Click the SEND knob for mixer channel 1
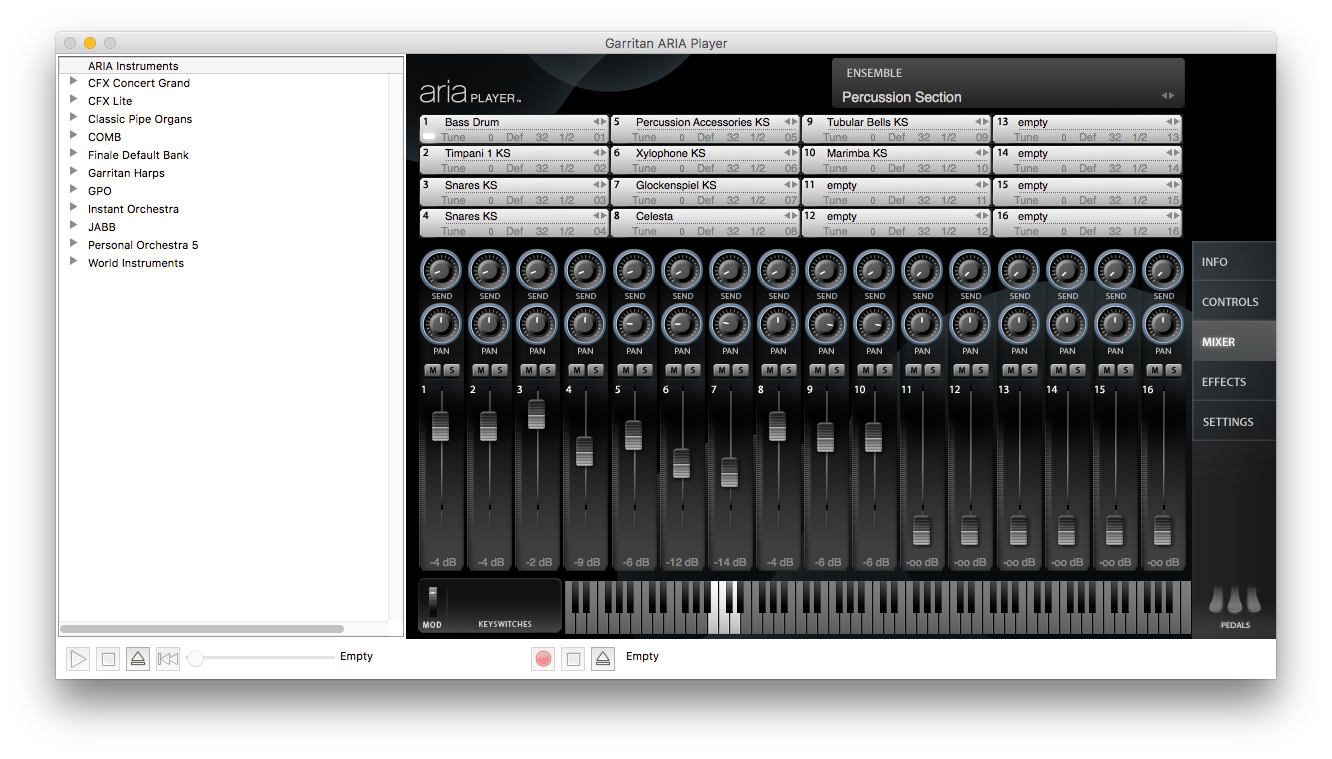1332x759 pixels. tap(441, 270)
